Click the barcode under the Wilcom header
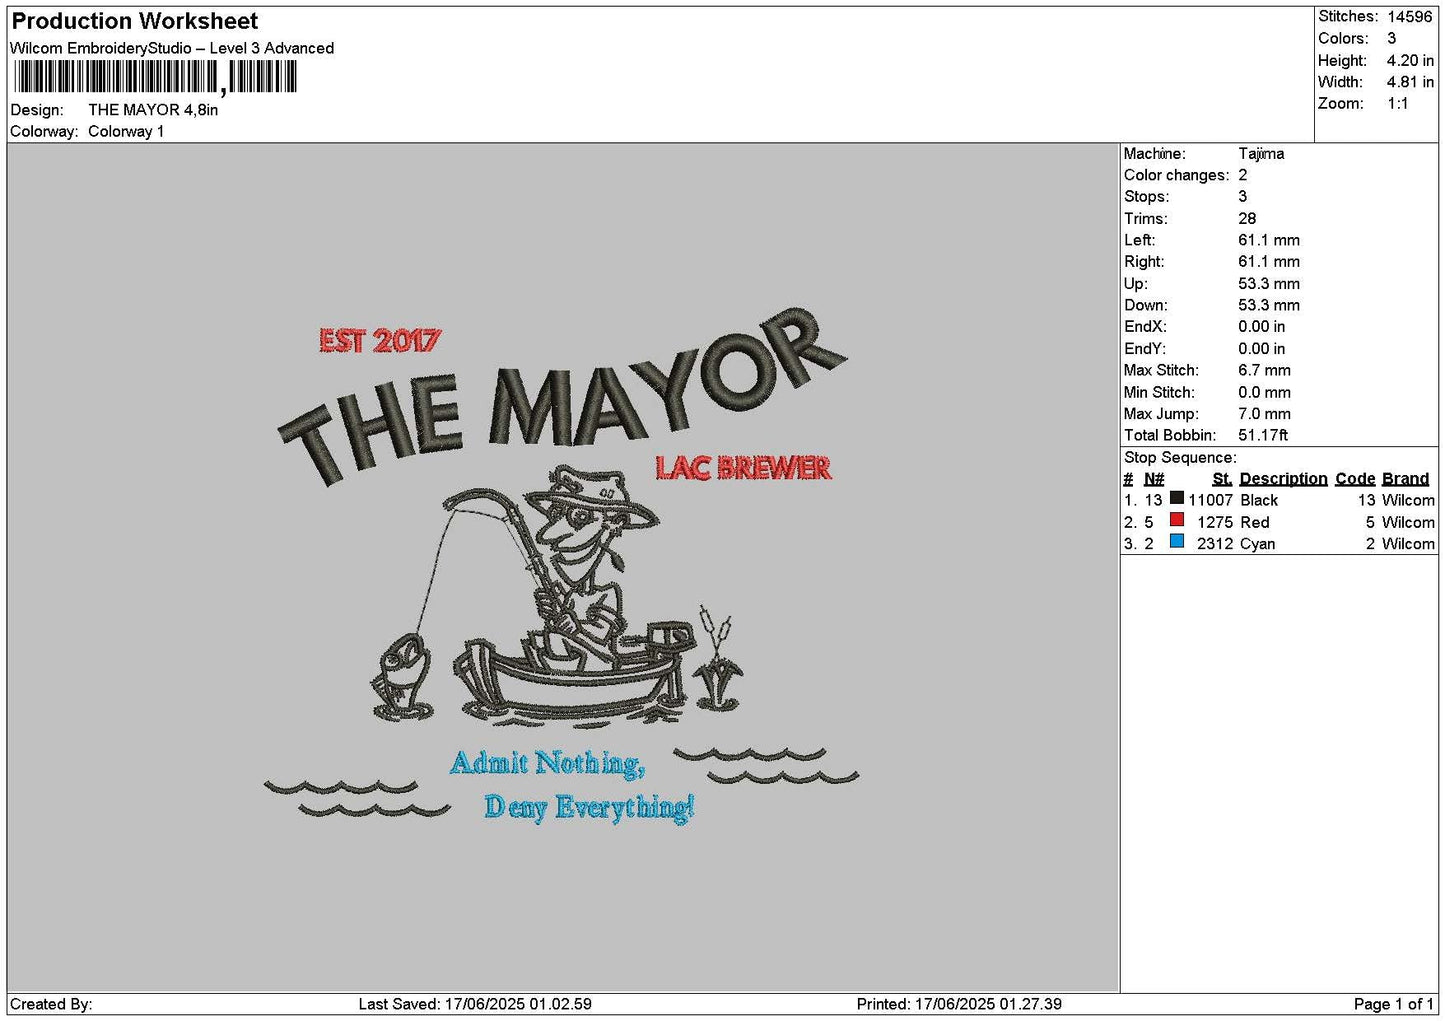This screenshot has height=1021, width=1445. pyautogui.click(x=155, y=77)
